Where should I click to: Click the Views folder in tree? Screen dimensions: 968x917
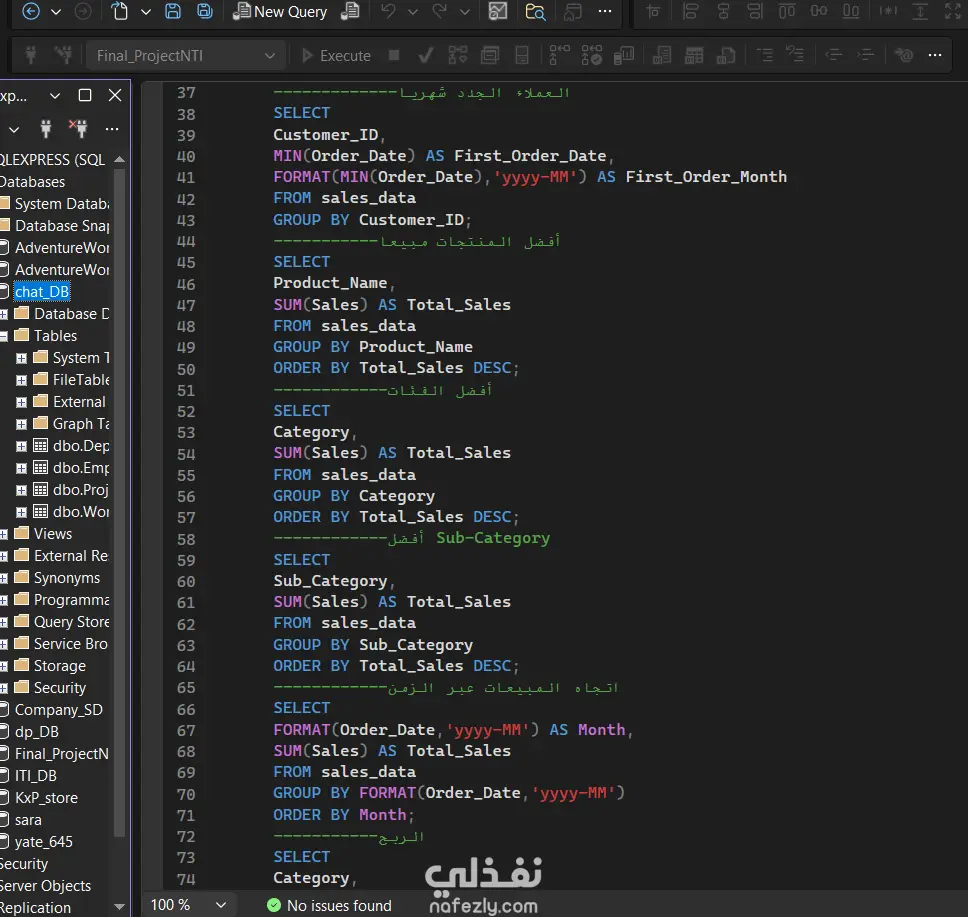click(53, 534)
